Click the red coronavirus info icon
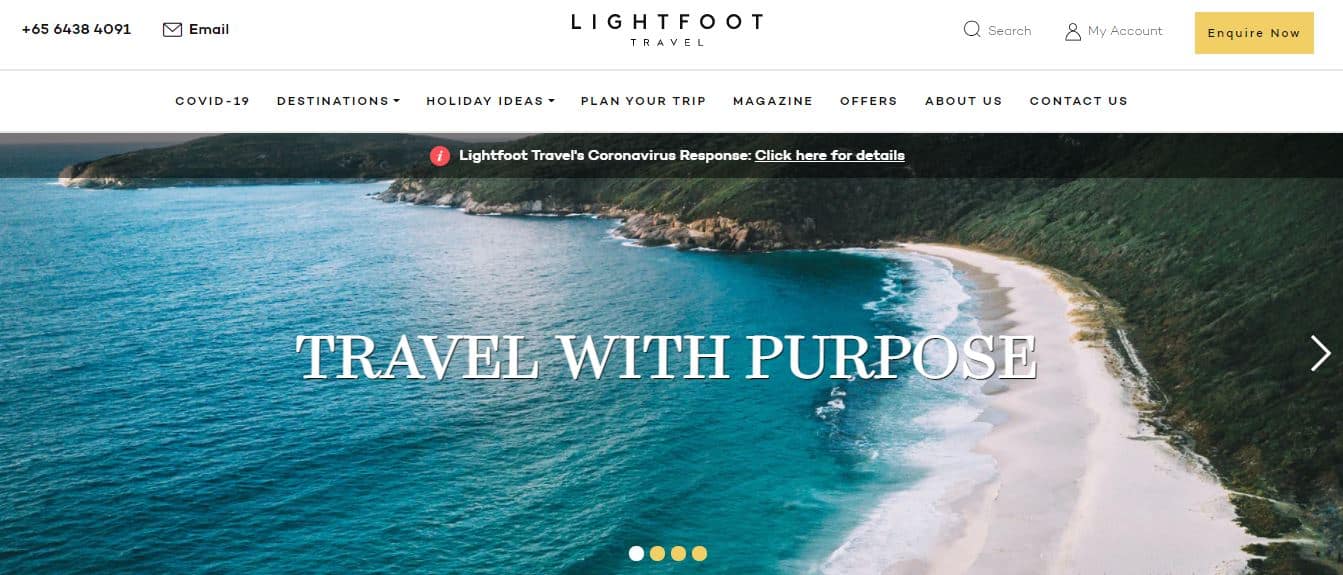 point(440,155)
